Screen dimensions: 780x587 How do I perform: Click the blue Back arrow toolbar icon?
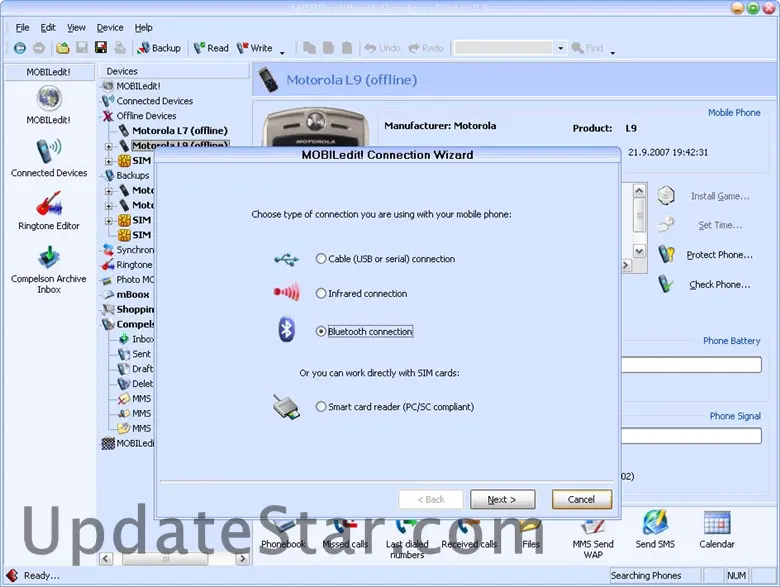pyautogui.click(x=20, y=48)
